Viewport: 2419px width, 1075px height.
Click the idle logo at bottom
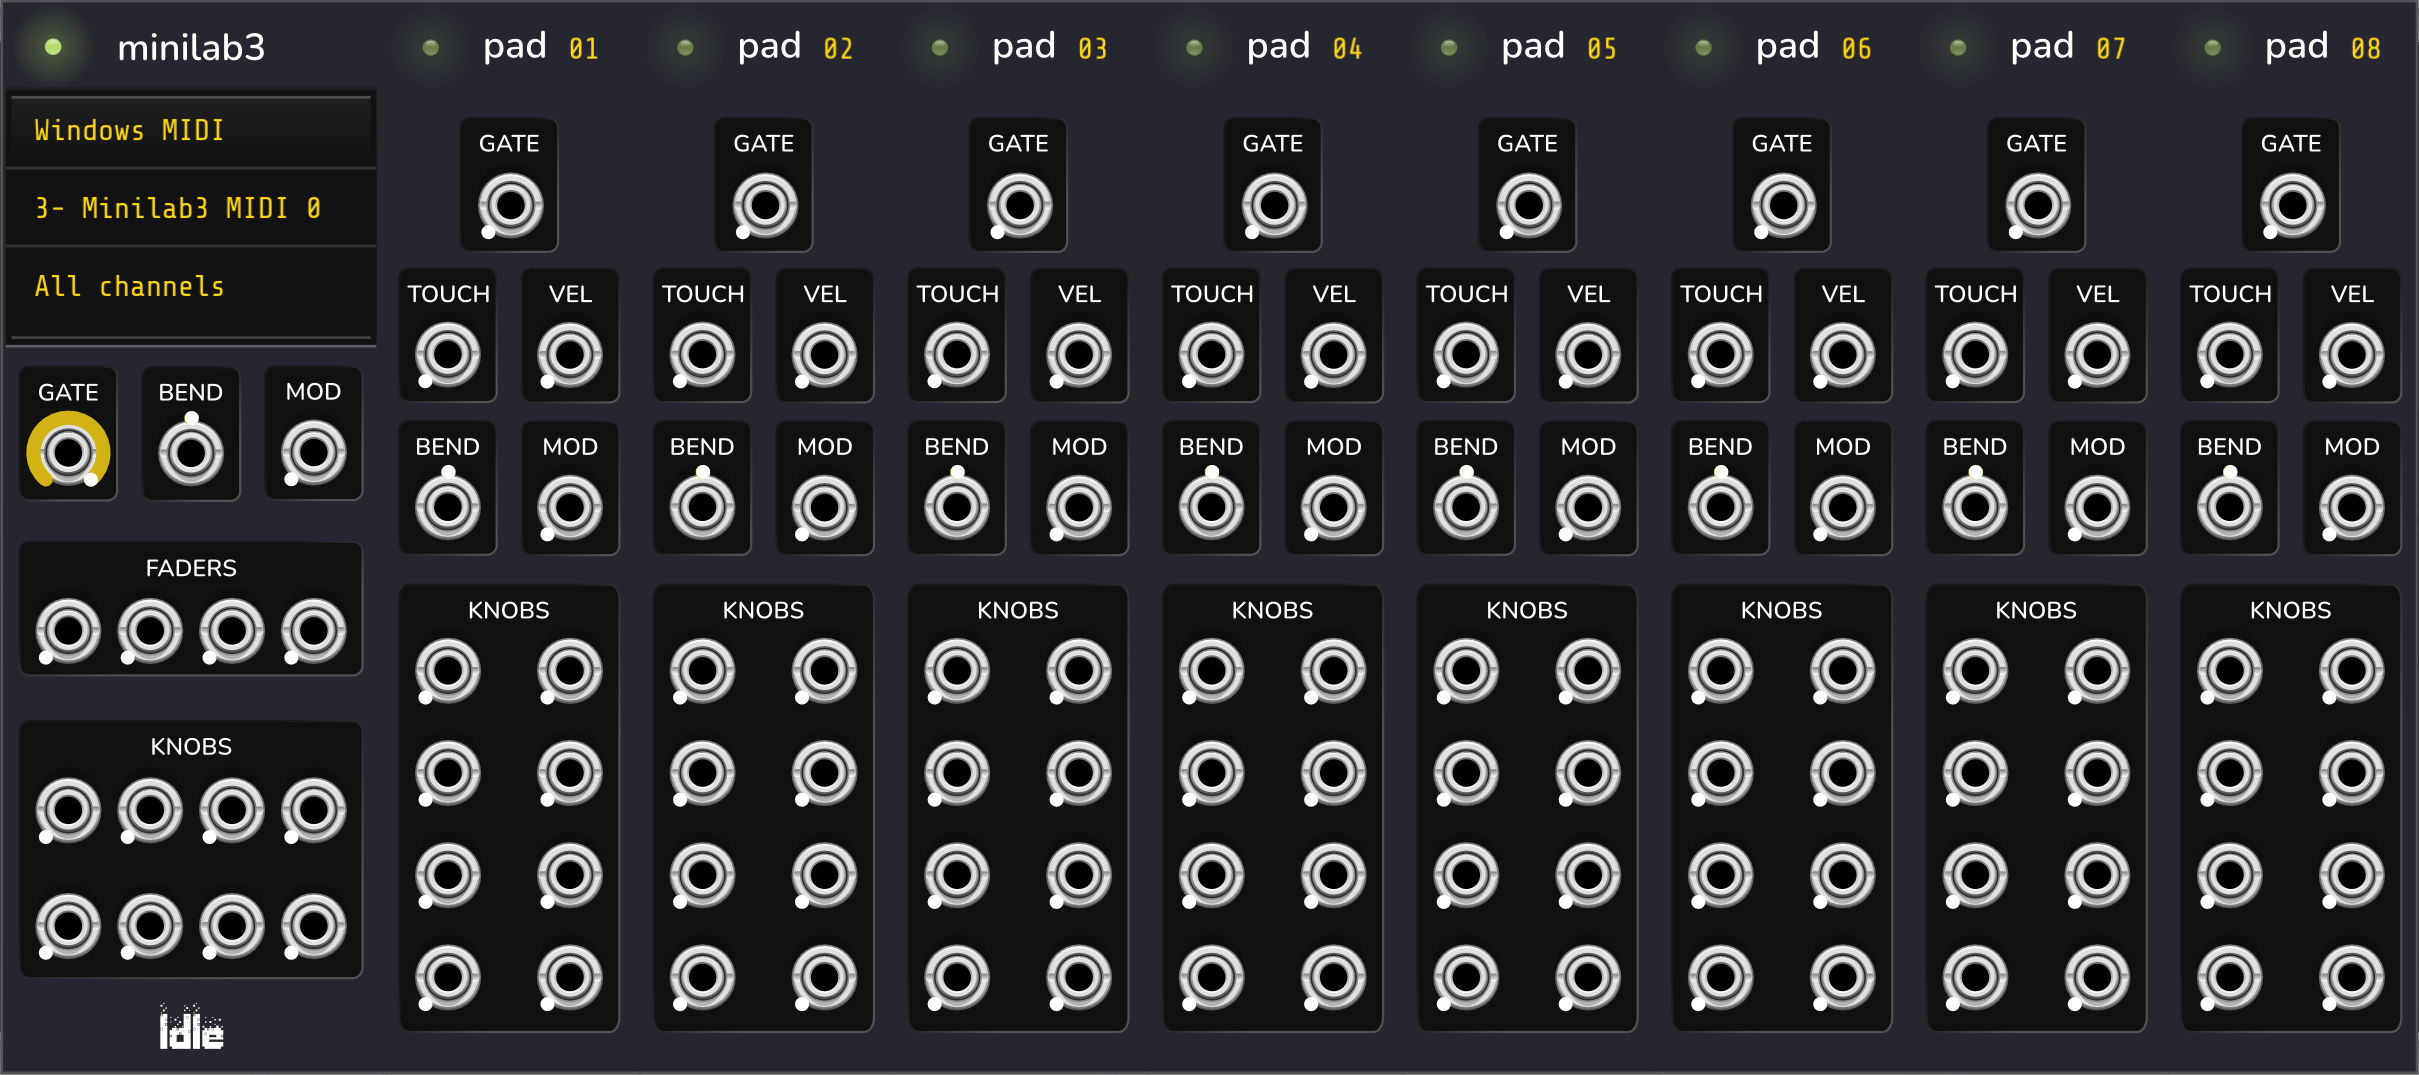(191, 1028)
